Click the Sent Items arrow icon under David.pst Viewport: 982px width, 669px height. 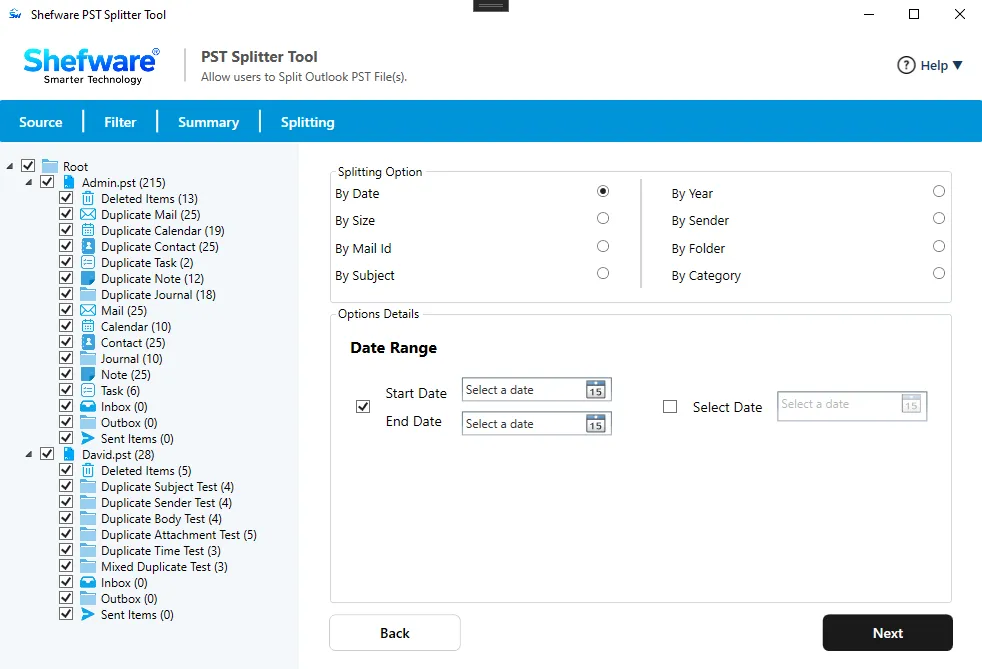[x=88, y=615]
